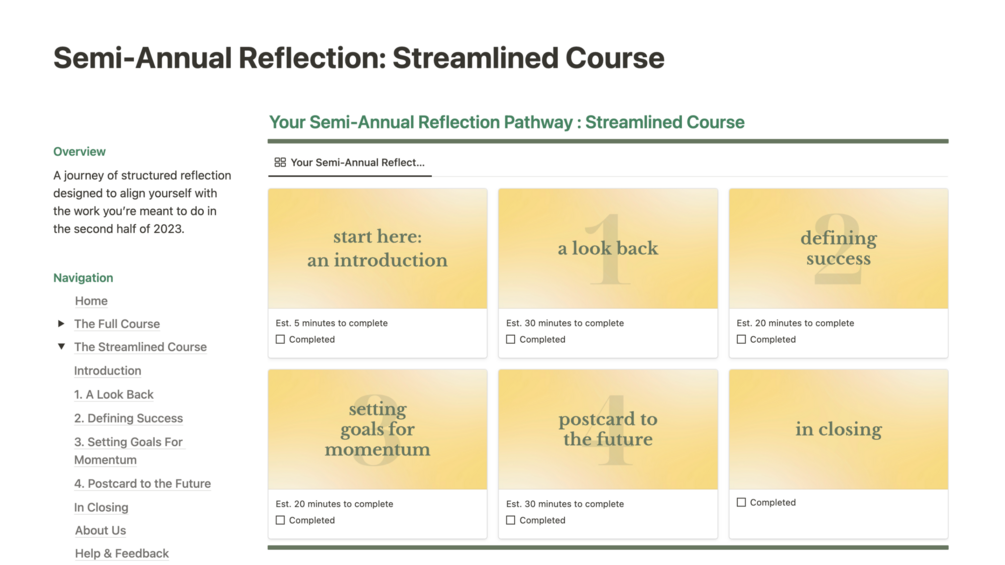
Task: Select the Your Semi-Annual Reflect... view tab
Action: point(356,162)
